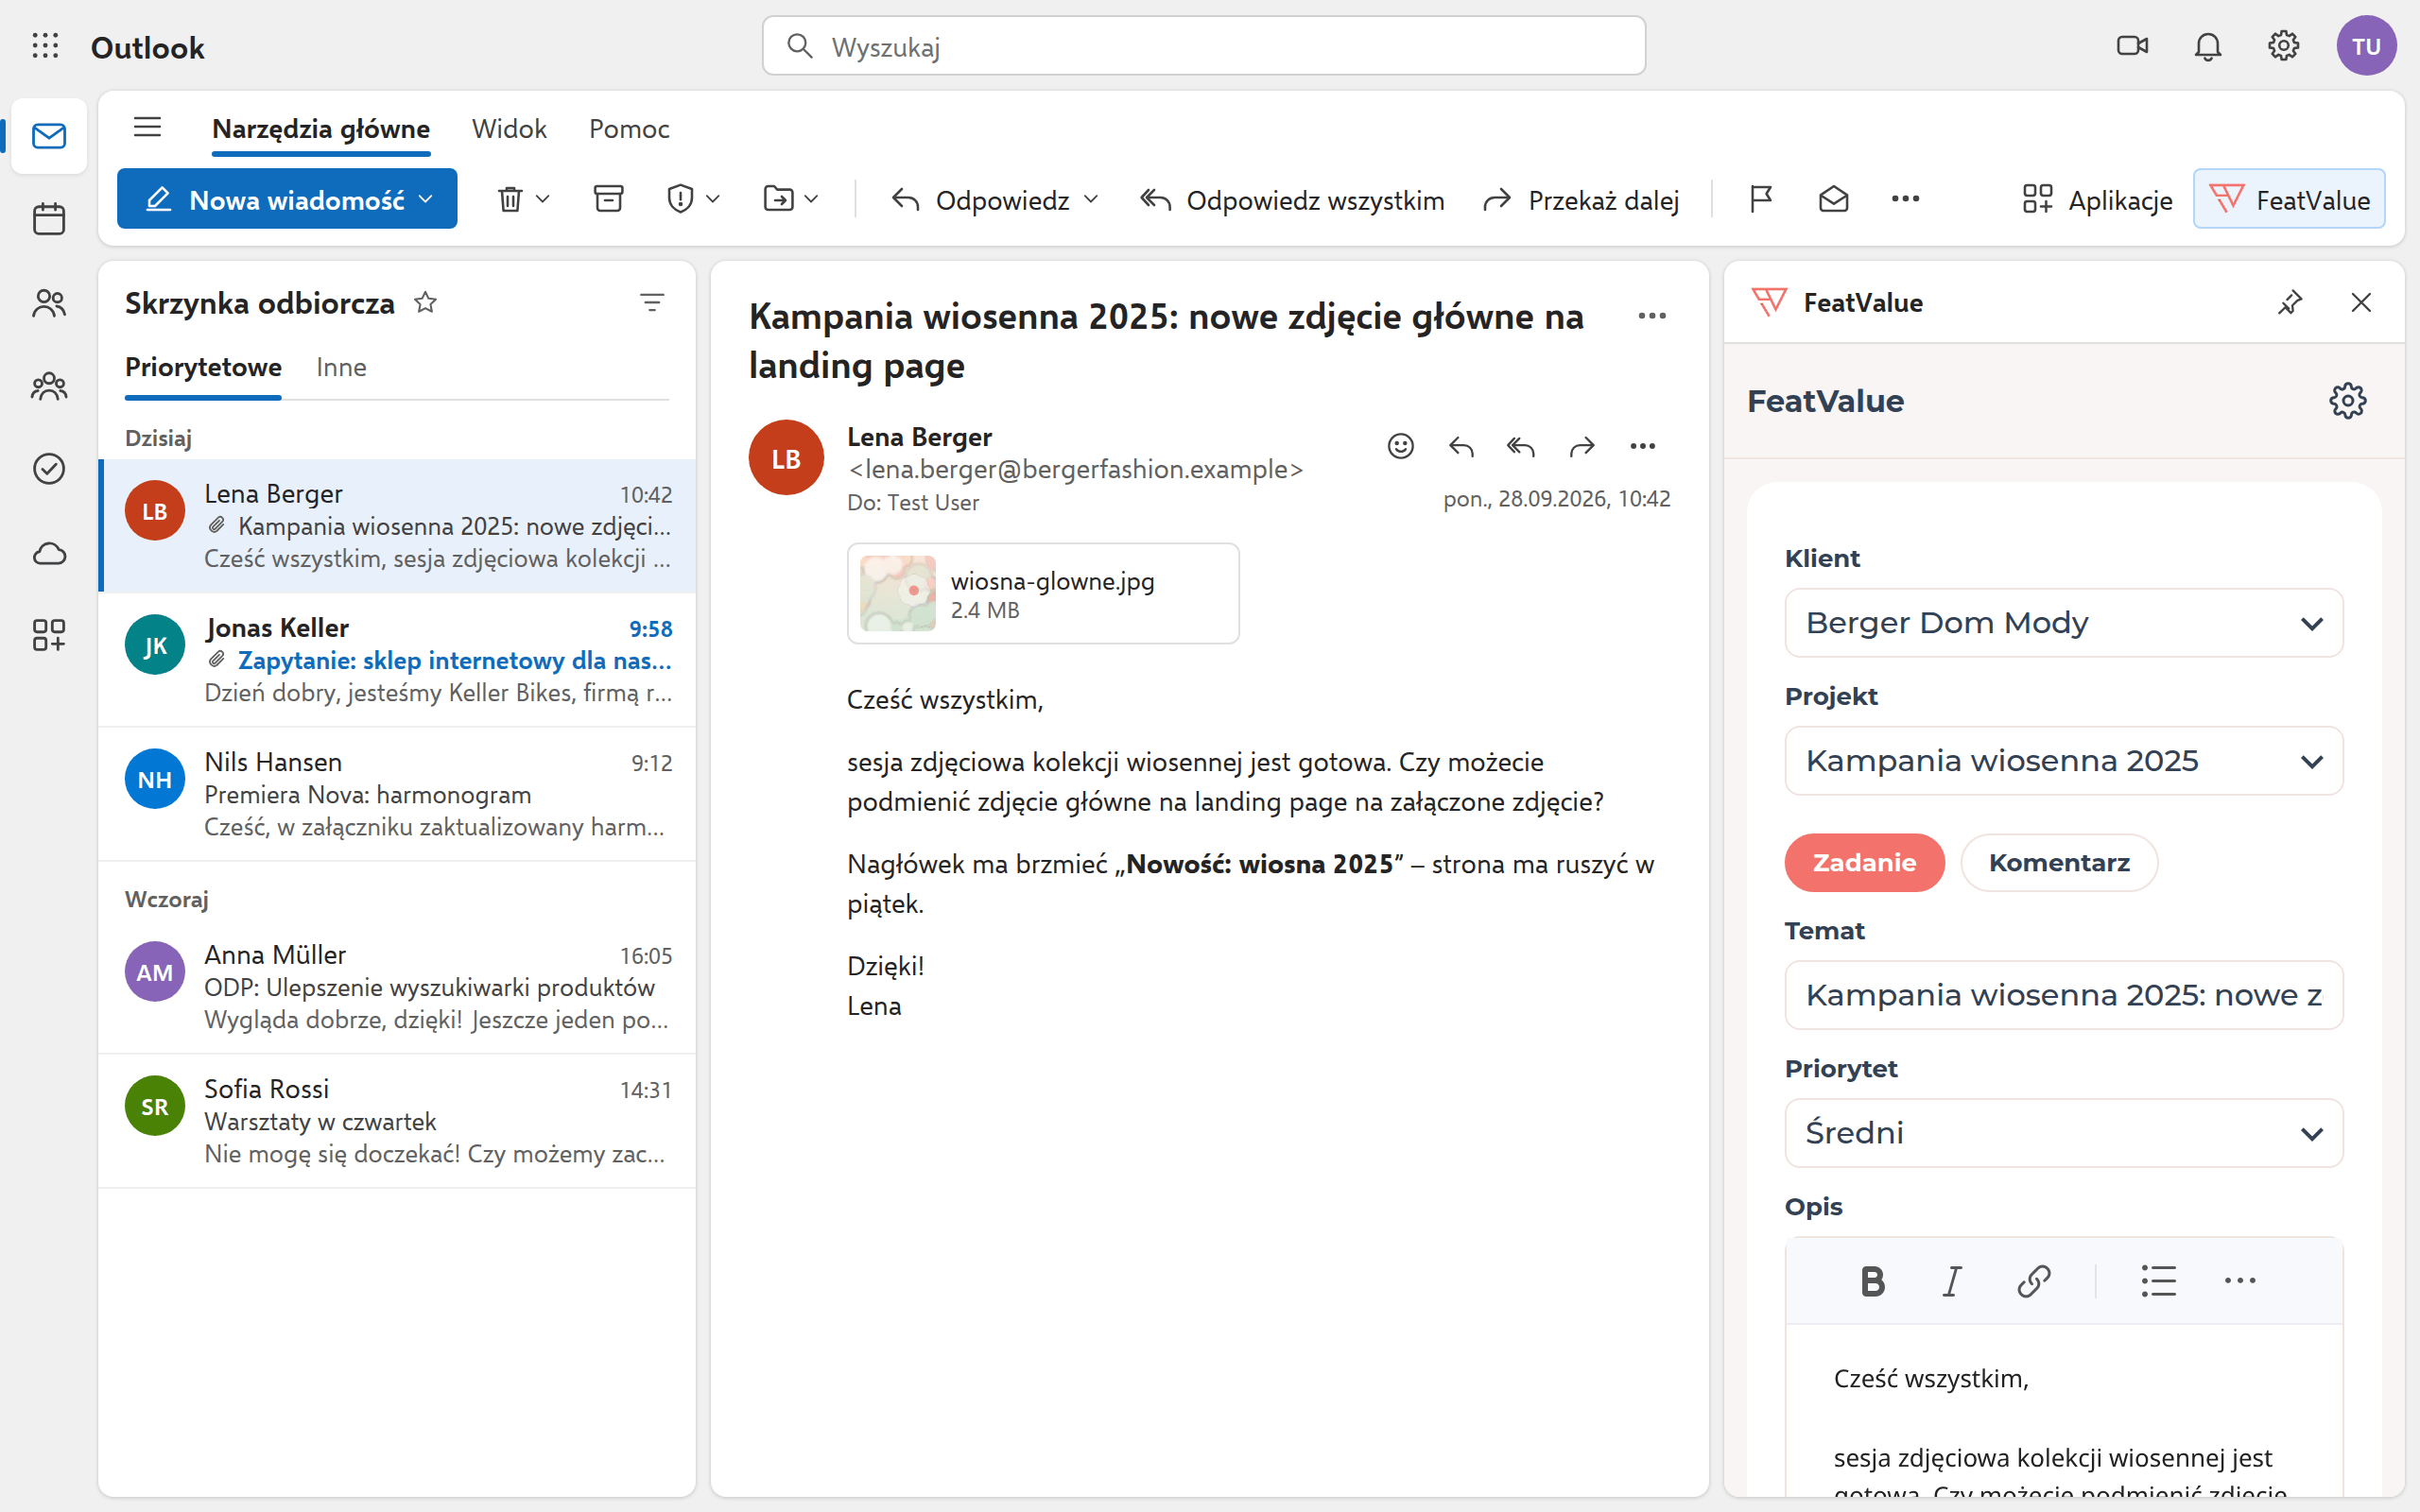Expand the Klient dropdown Berger Dom Mody
Image resolution: width=2420 pixels, height=1512 pixels.
(x=2063, y=623)
